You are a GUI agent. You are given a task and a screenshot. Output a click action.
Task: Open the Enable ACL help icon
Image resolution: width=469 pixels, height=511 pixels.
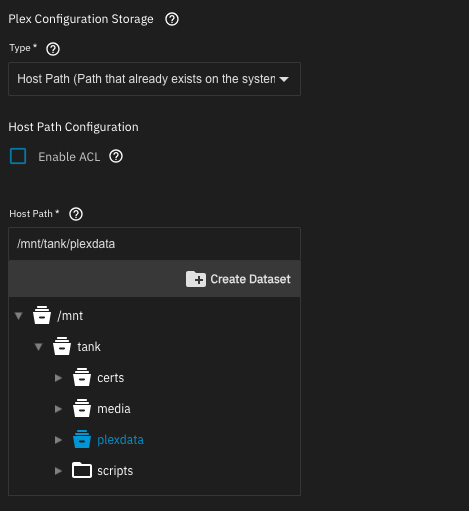coord(116,156)
